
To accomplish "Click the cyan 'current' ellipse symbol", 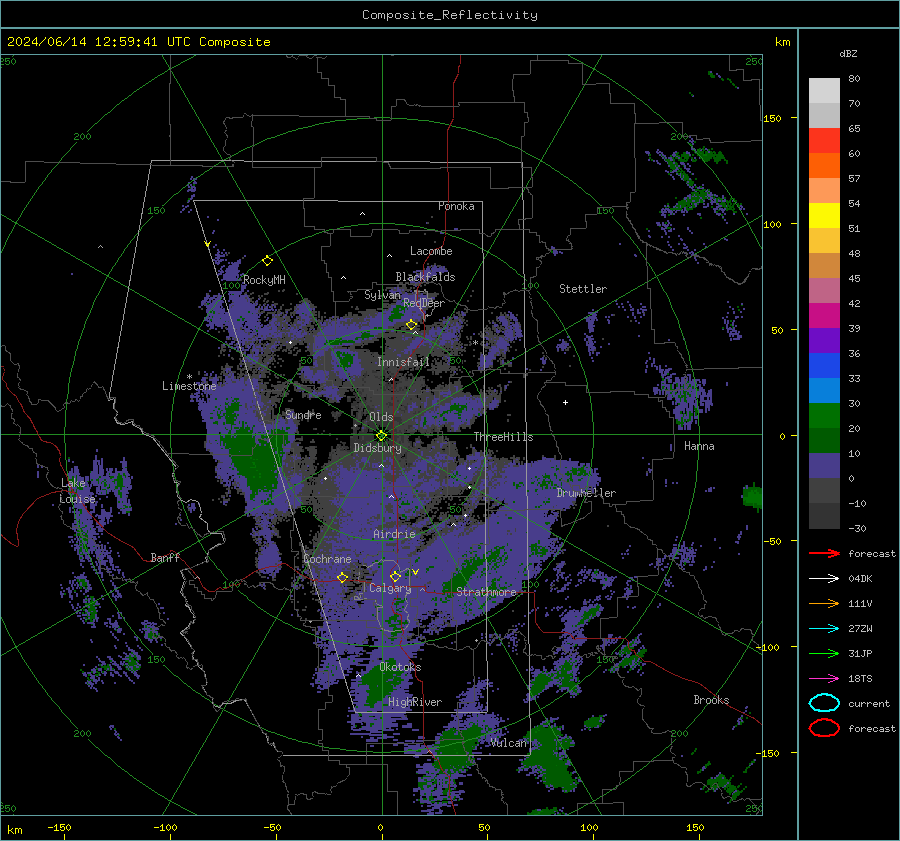I will [824, 703].
